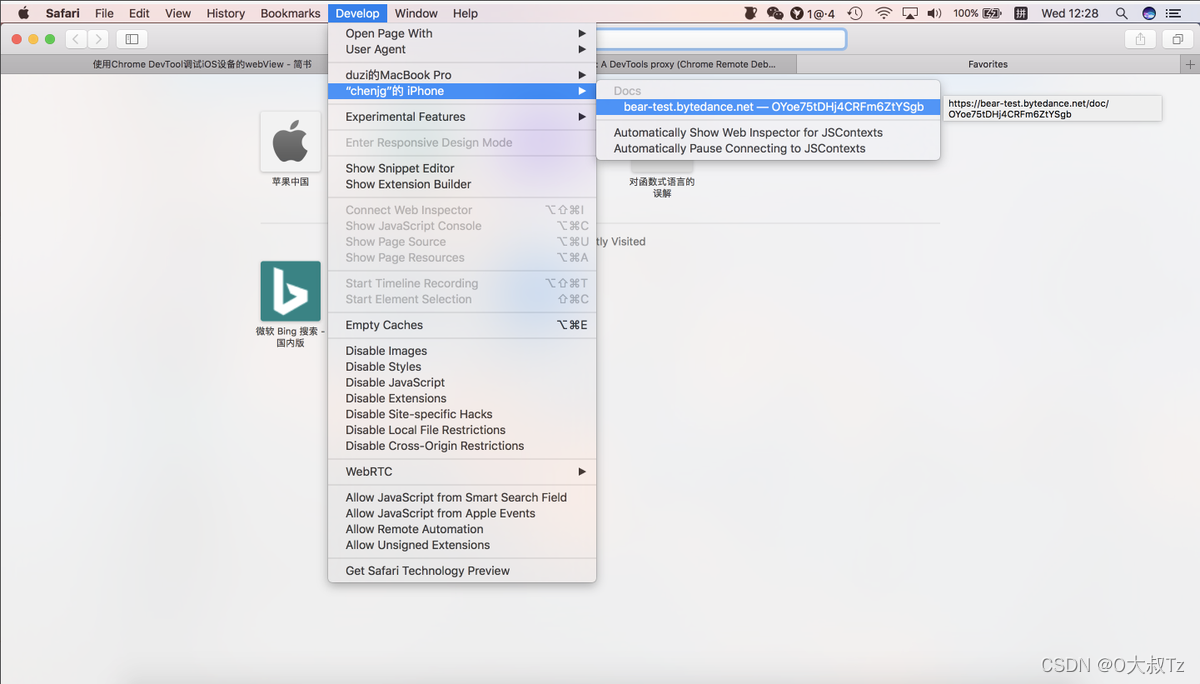The width and height of the screenshot is (1200, 684).
Task: Toggle Allow Remote Automation
Action: click(x=463, y=530)
